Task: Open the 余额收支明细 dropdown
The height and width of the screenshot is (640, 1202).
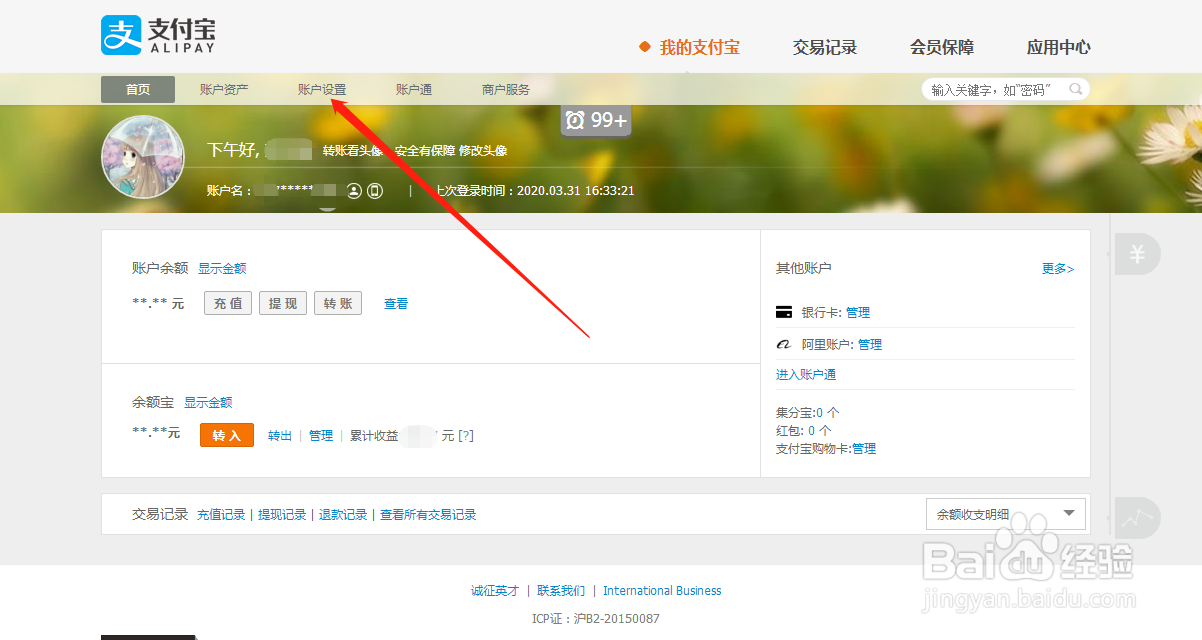Action: click(1005, 513)
